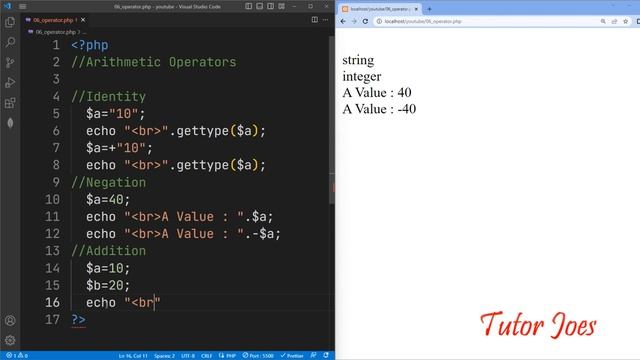This screenshot has width=640, height=360.
Task: Open the Run and Debug view
Action: pos(10,82)
